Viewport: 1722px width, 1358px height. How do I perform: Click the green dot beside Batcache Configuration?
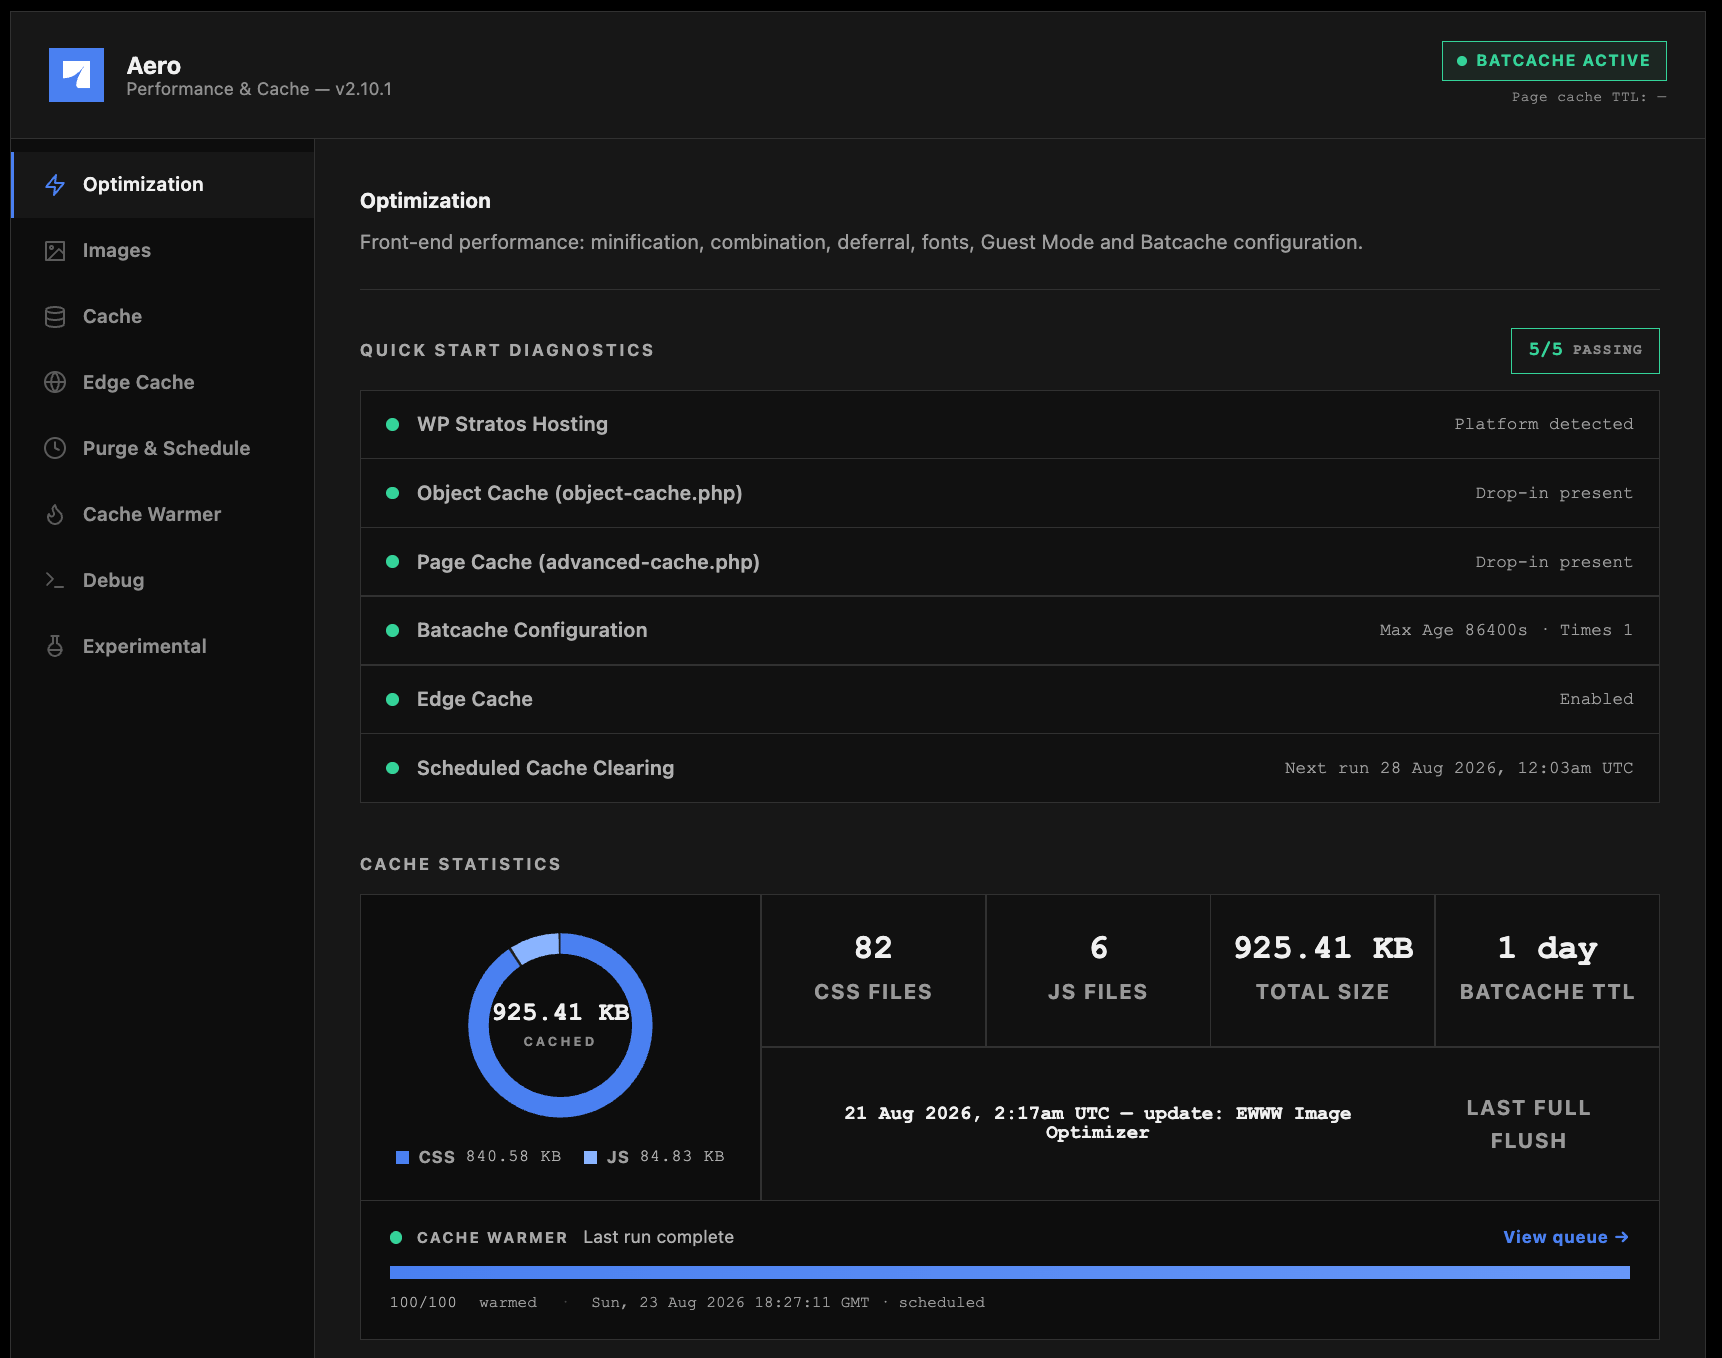click(393, 631)
